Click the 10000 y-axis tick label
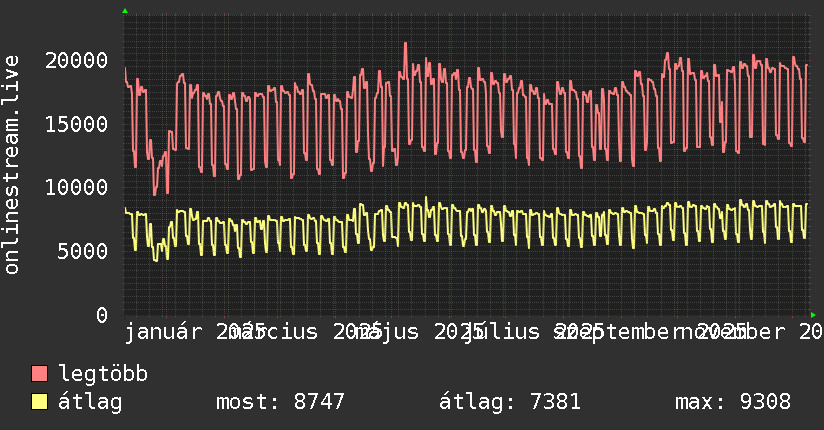This screenshot has height=430, width=824. (76, 188)
